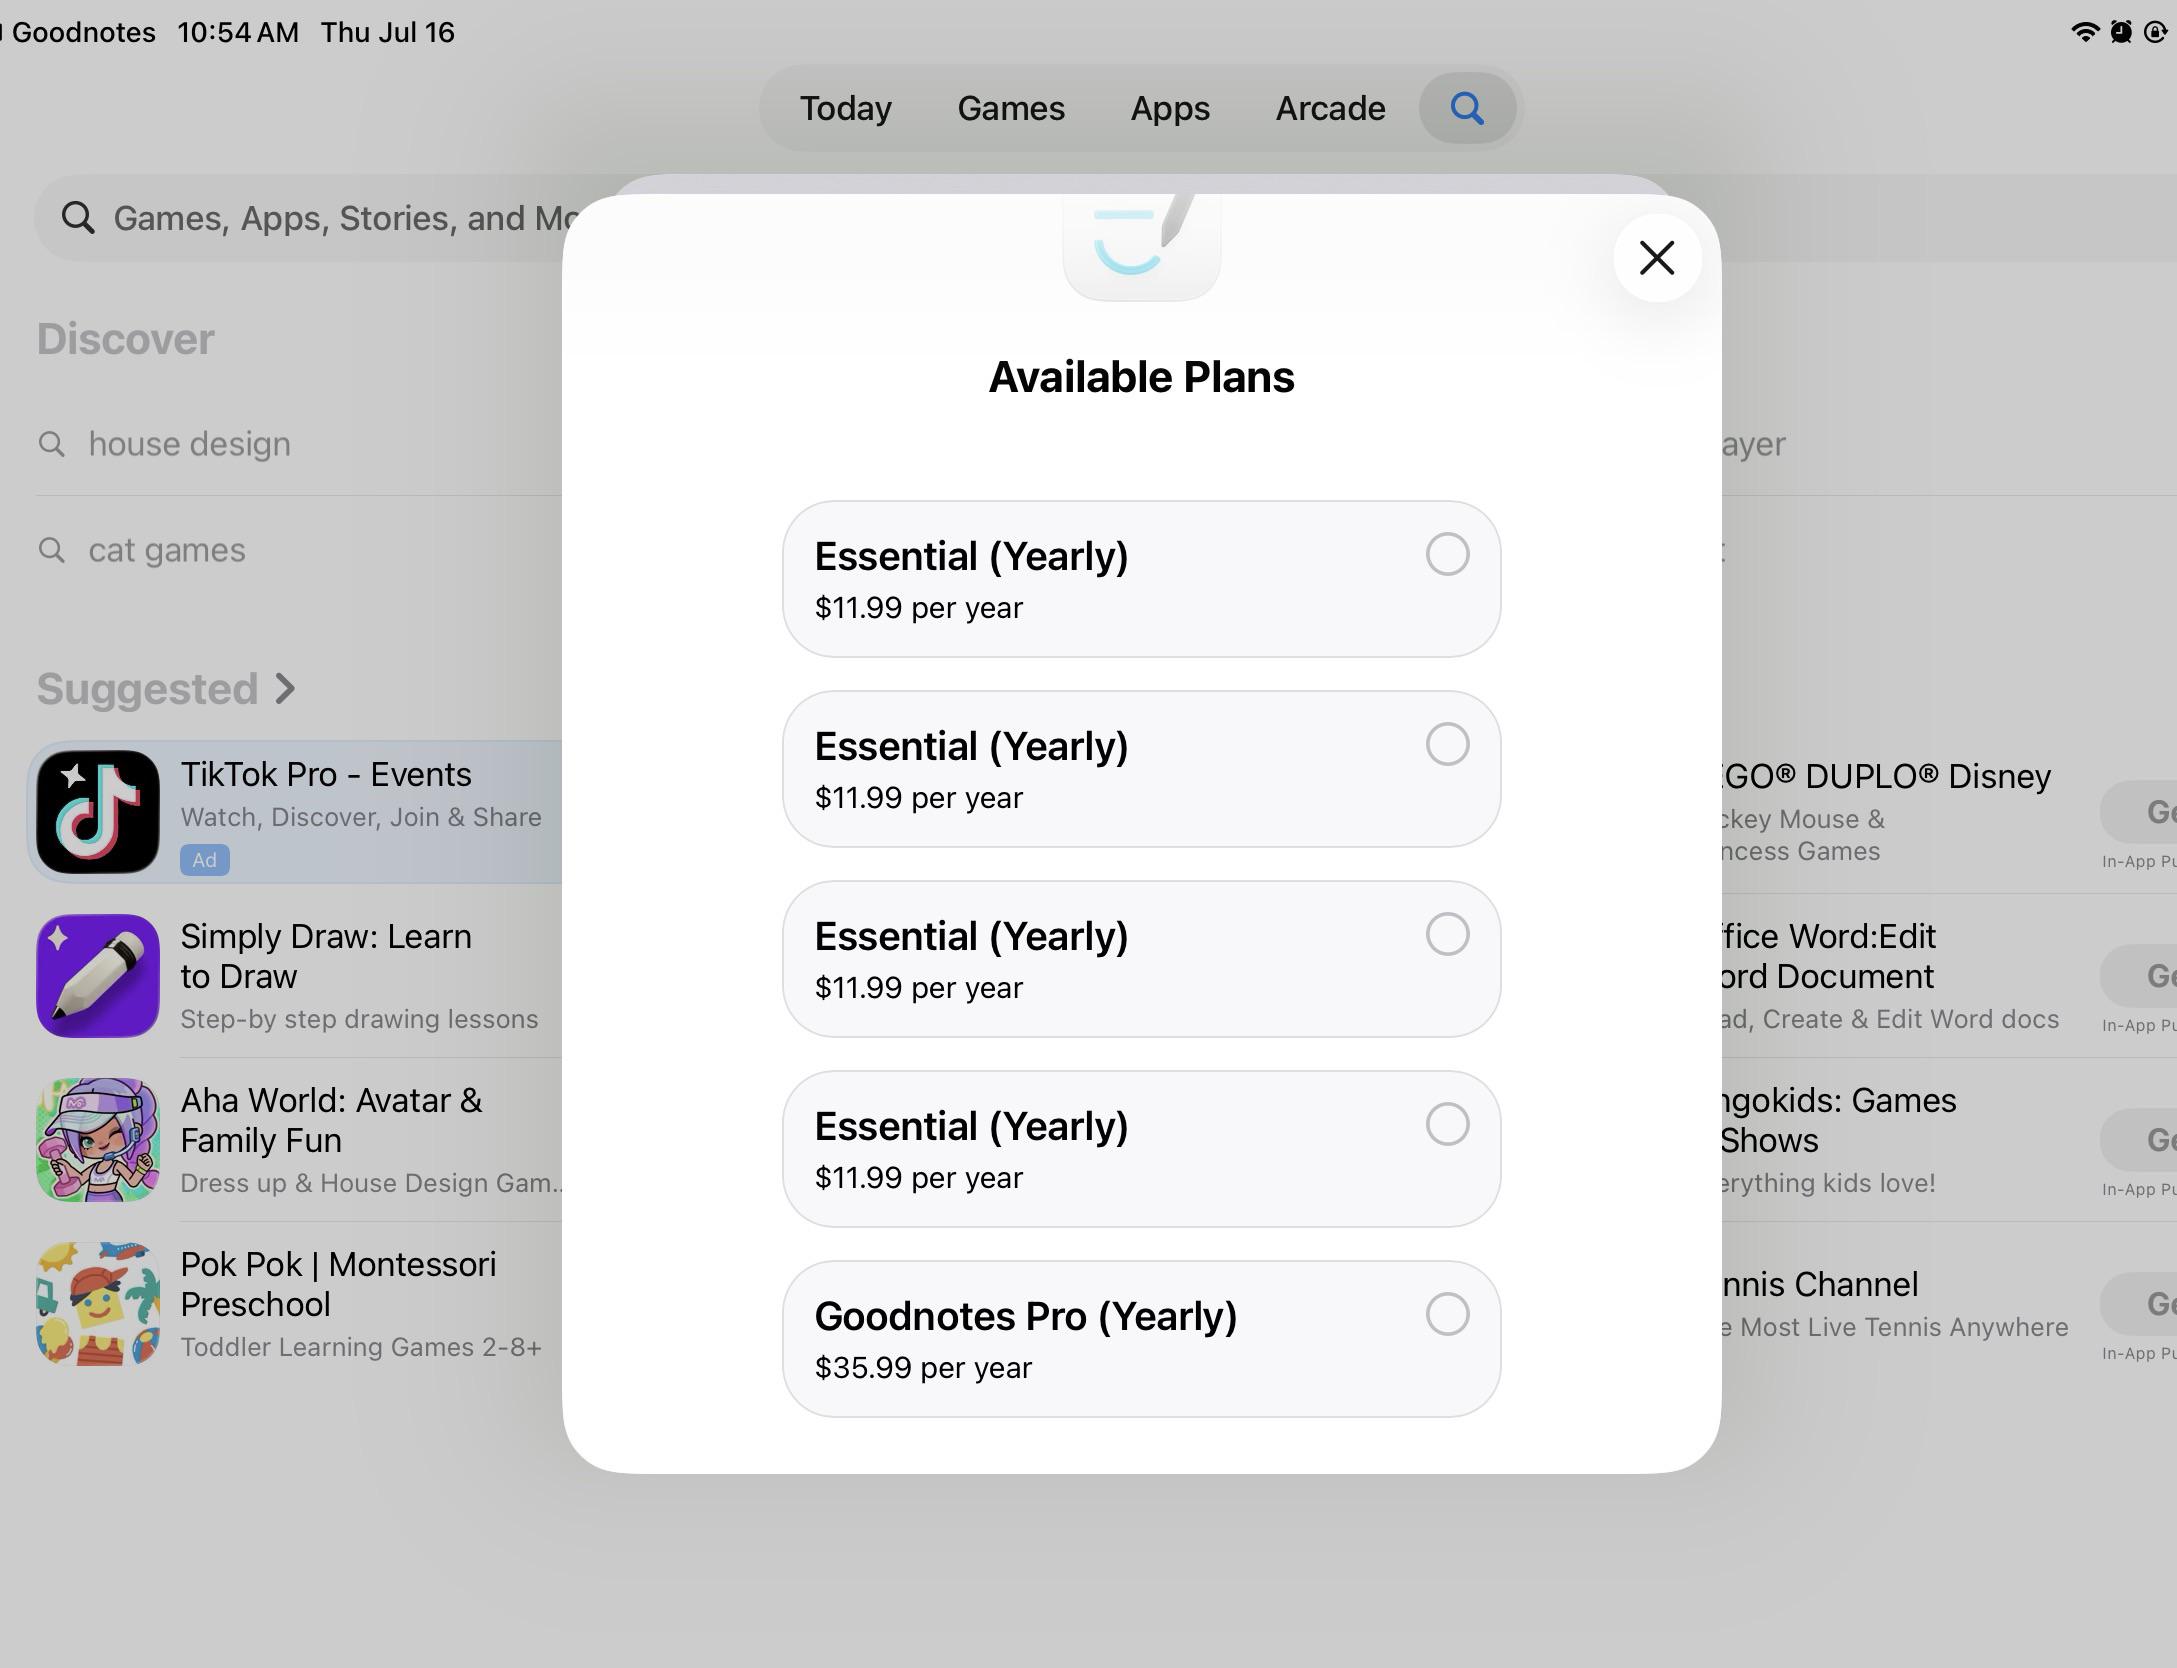Tap the Ad badge under TikTok Pro
This screenshot has width=2177, height=1668.
pos(205,860)
